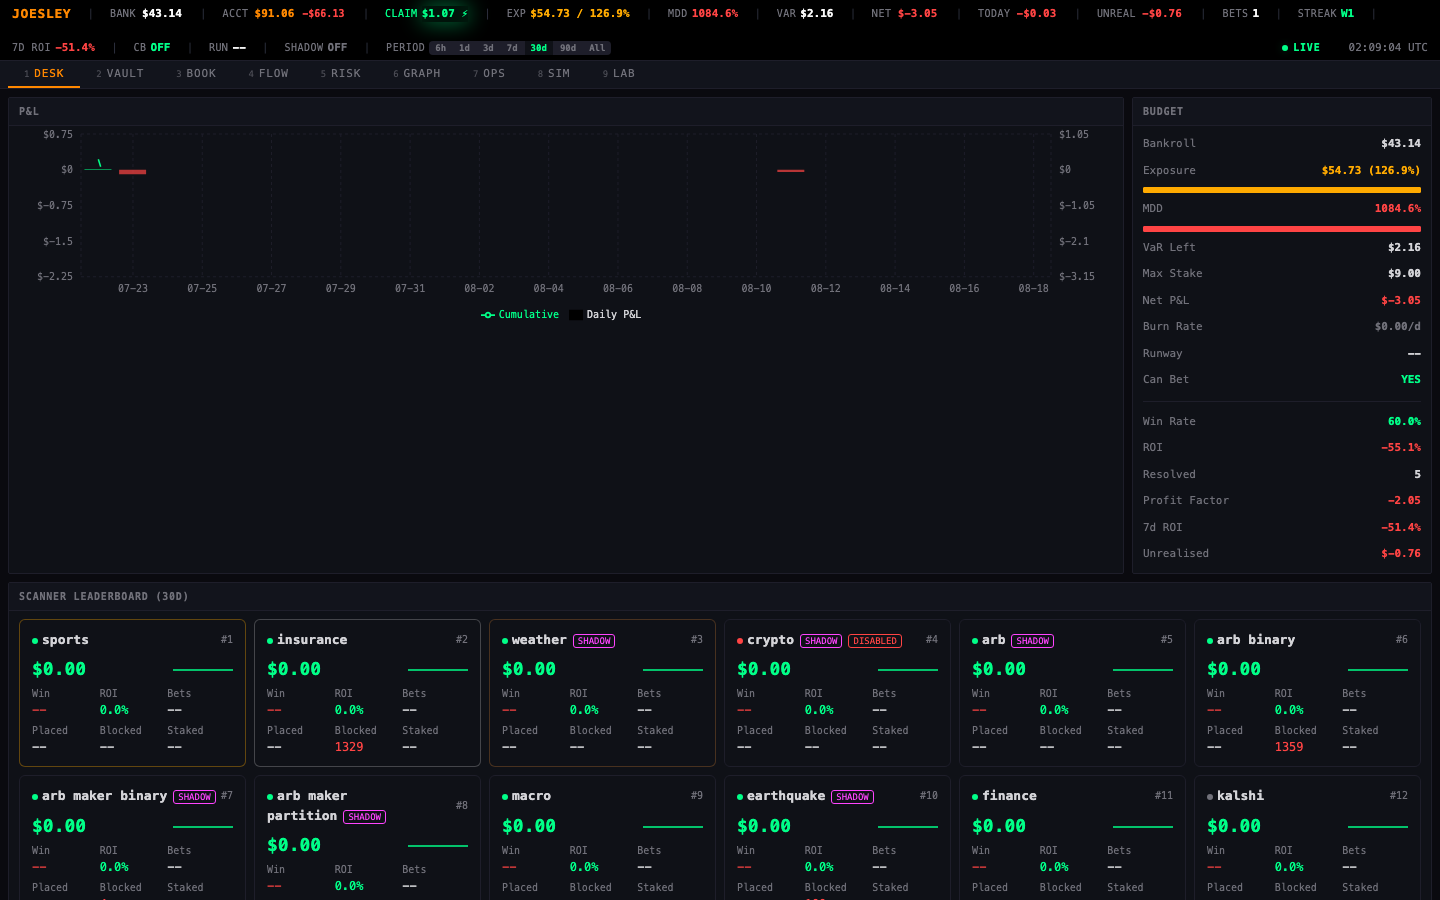
Task: Open the insurance scanner card title
Action: pos(312,640)
